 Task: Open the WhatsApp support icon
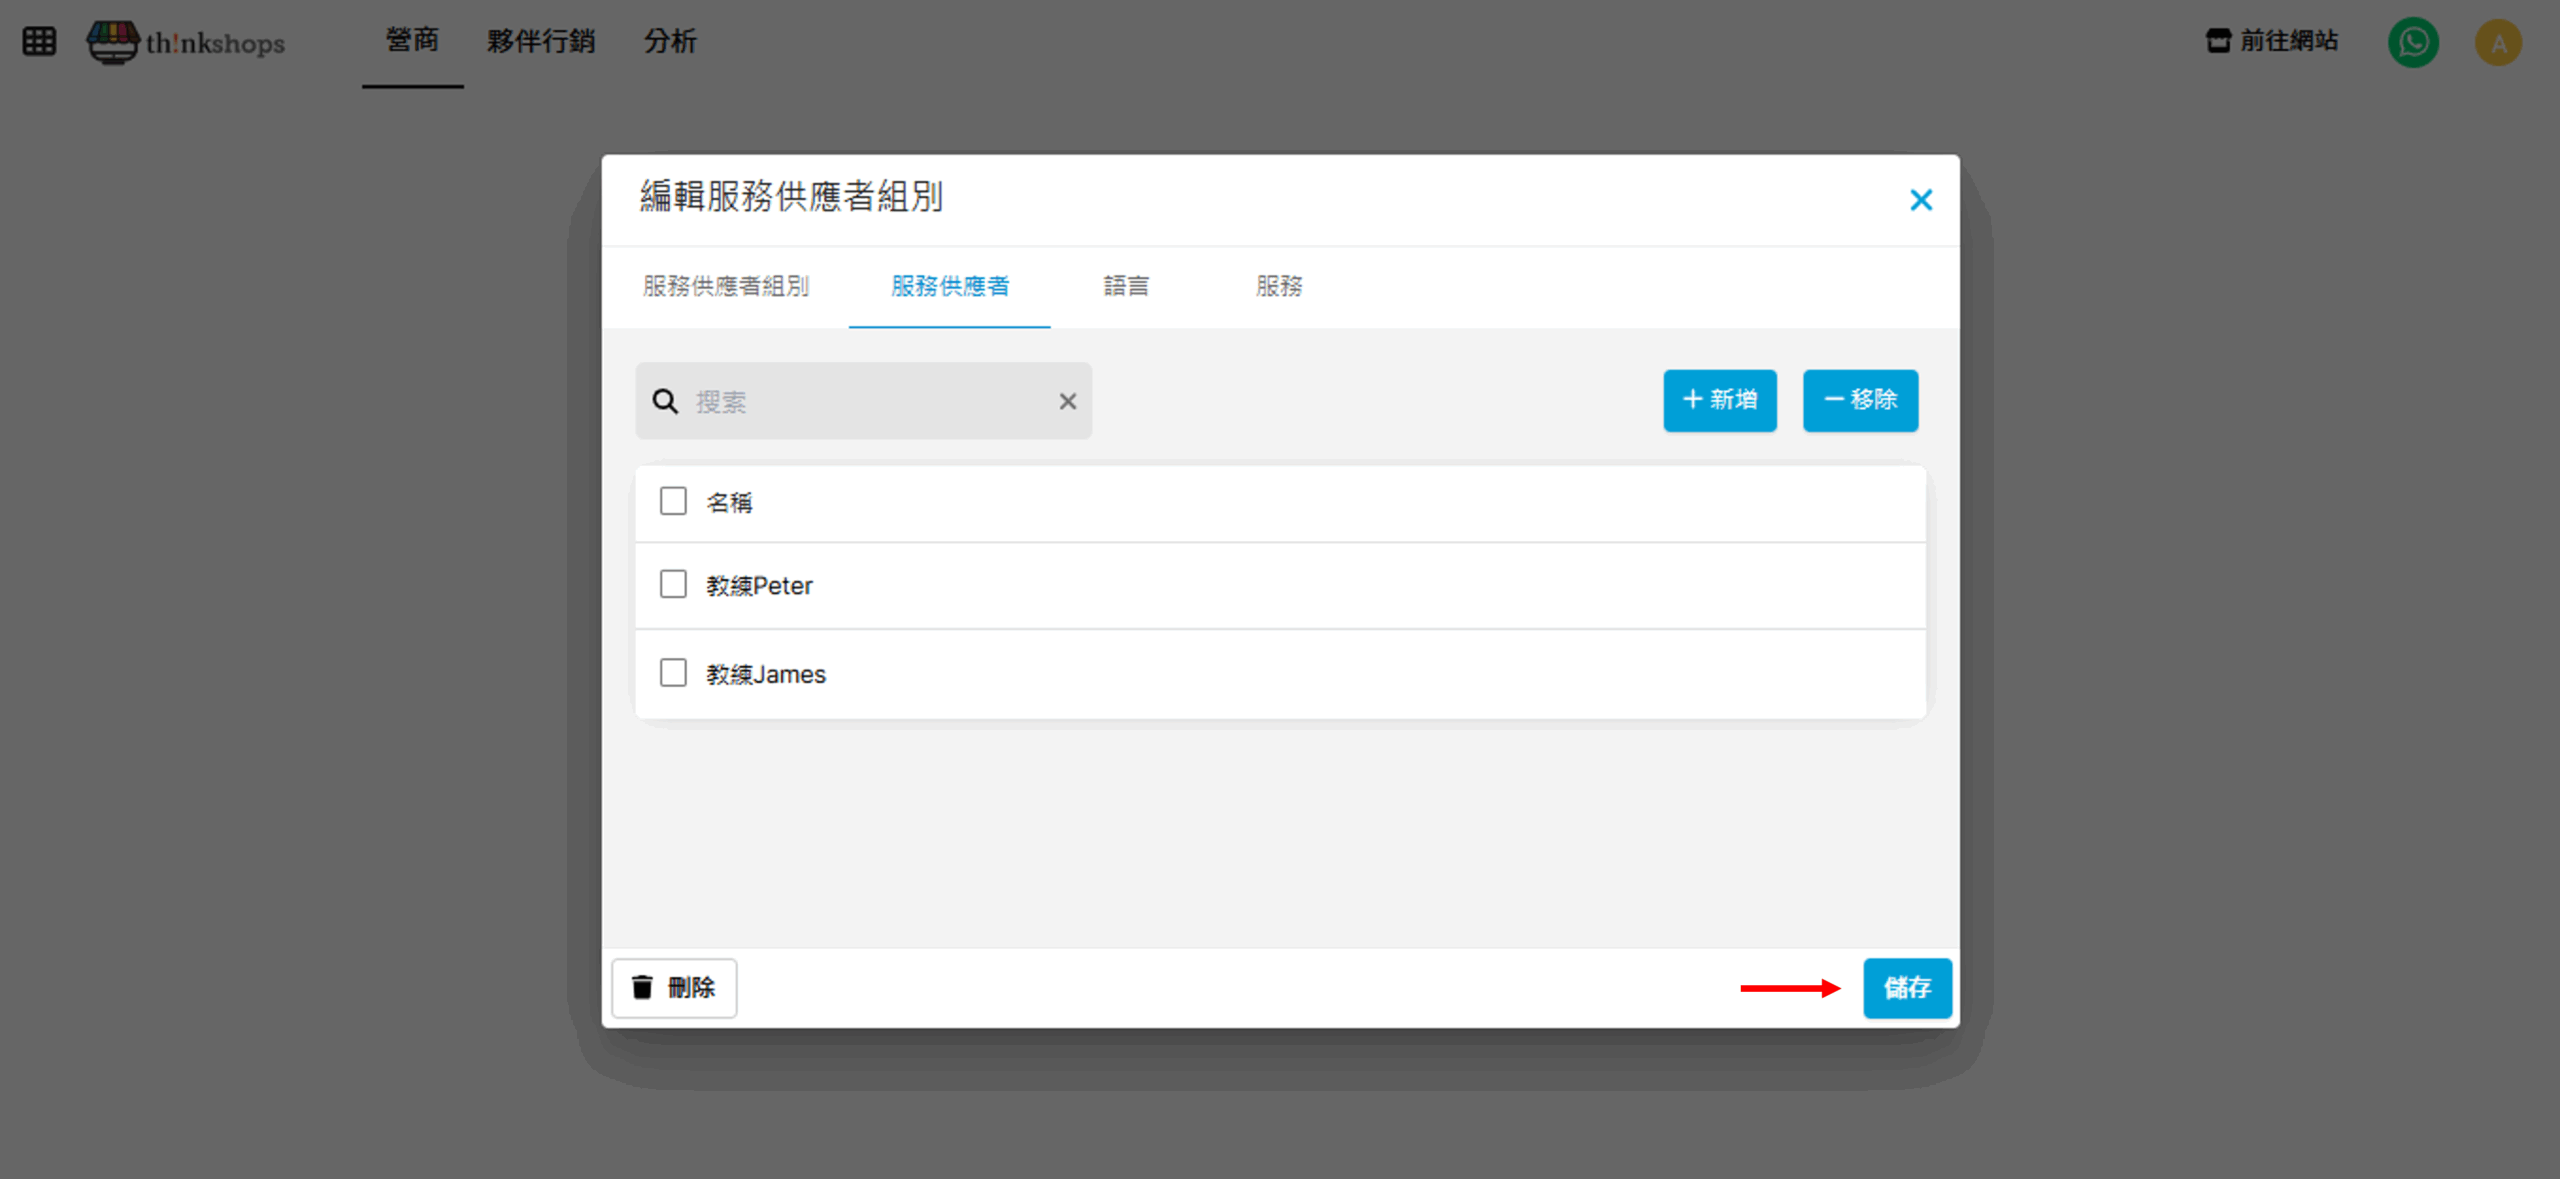tap(2413, 42)
